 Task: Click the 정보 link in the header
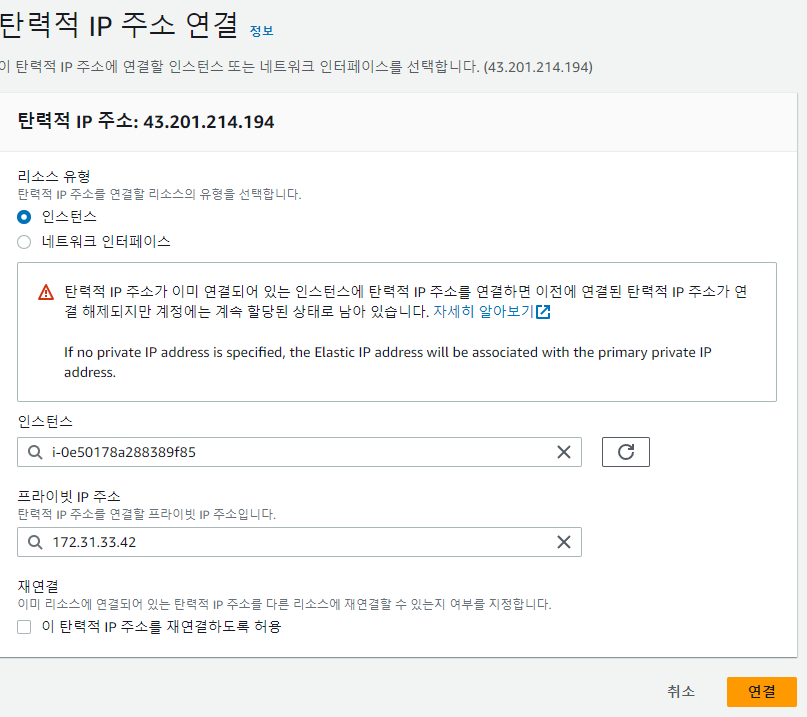coord(260,31)
